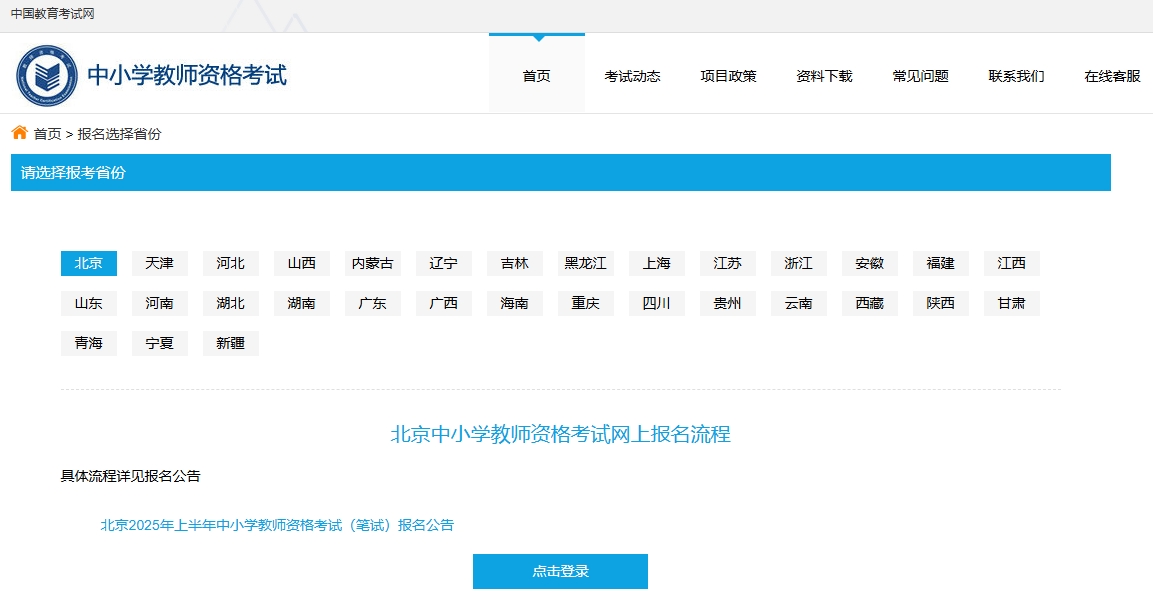This screenshot has width=1153, height=602.
Task: Select 北京 province button
Action: (89, 264)
